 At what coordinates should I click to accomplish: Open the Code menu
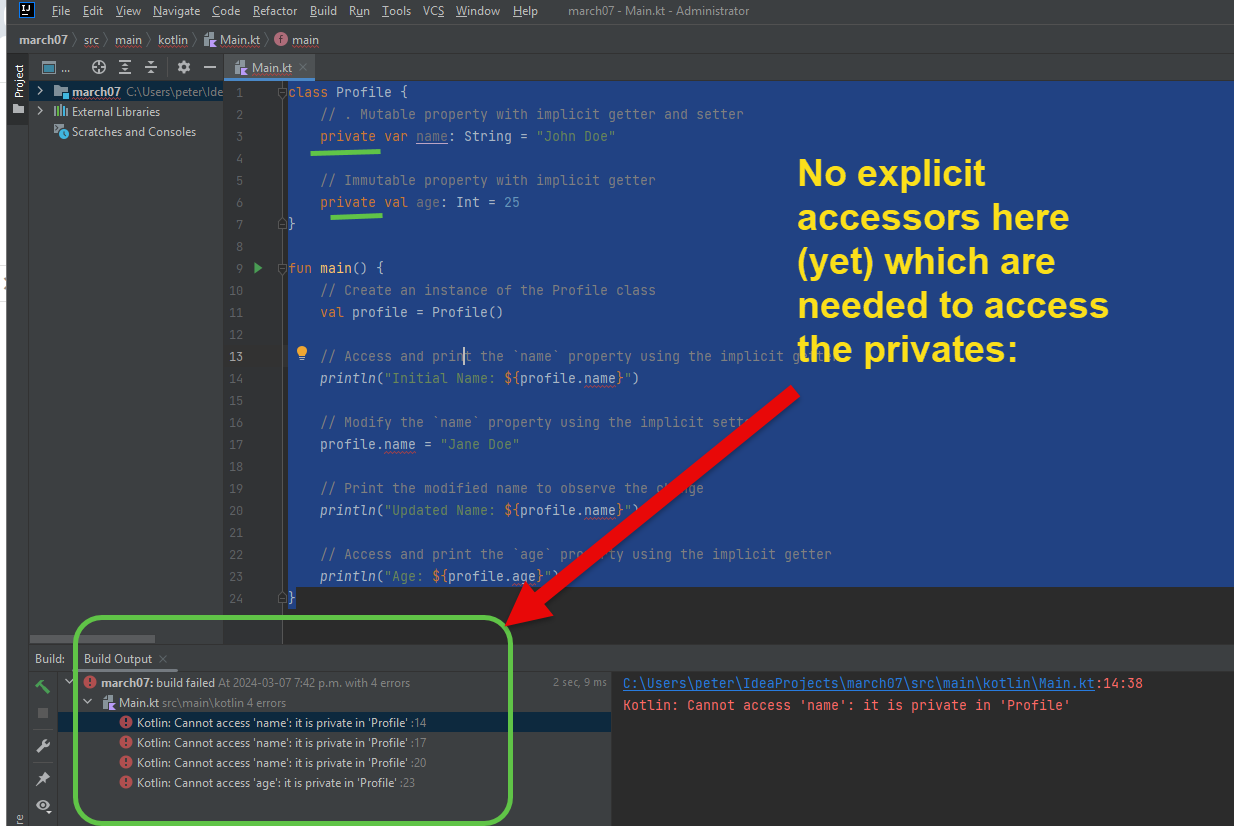[x=226, y=11]
